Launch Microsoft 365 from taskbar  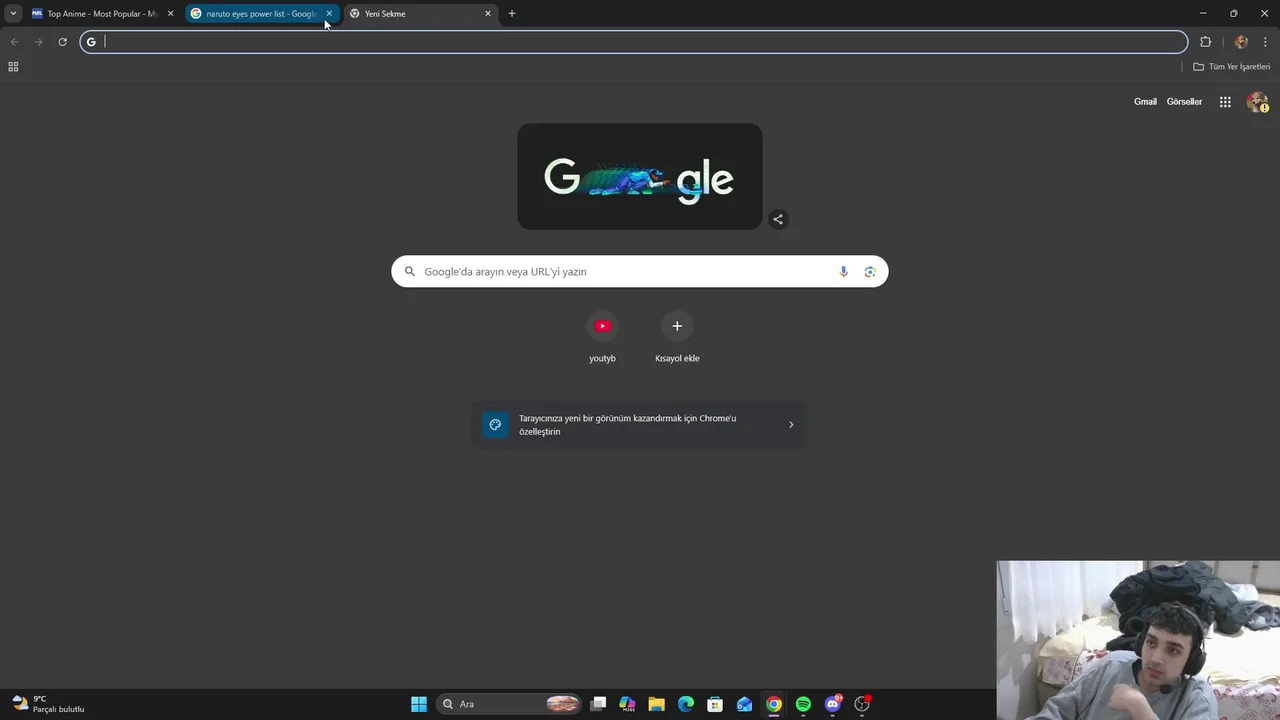[x=627, y=704]
